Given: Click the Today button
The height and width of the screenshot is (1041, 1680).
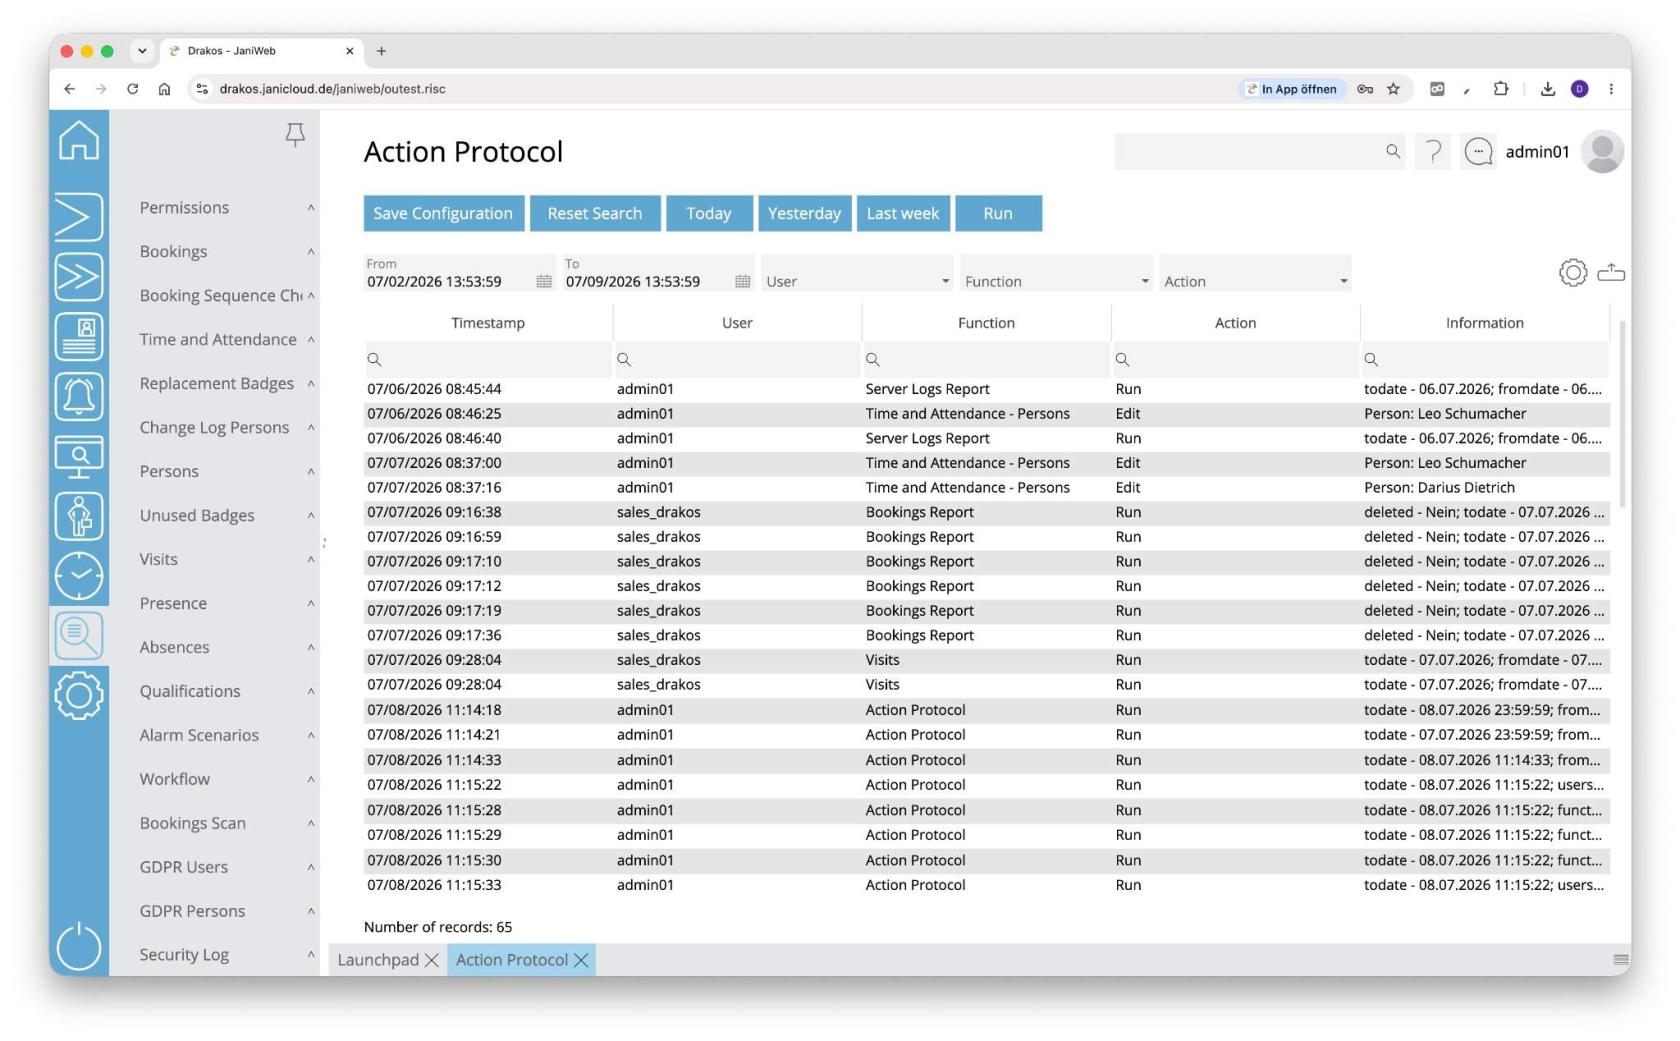Looking at the screenshot, I should pyautogui.click(x=709, y=214).
